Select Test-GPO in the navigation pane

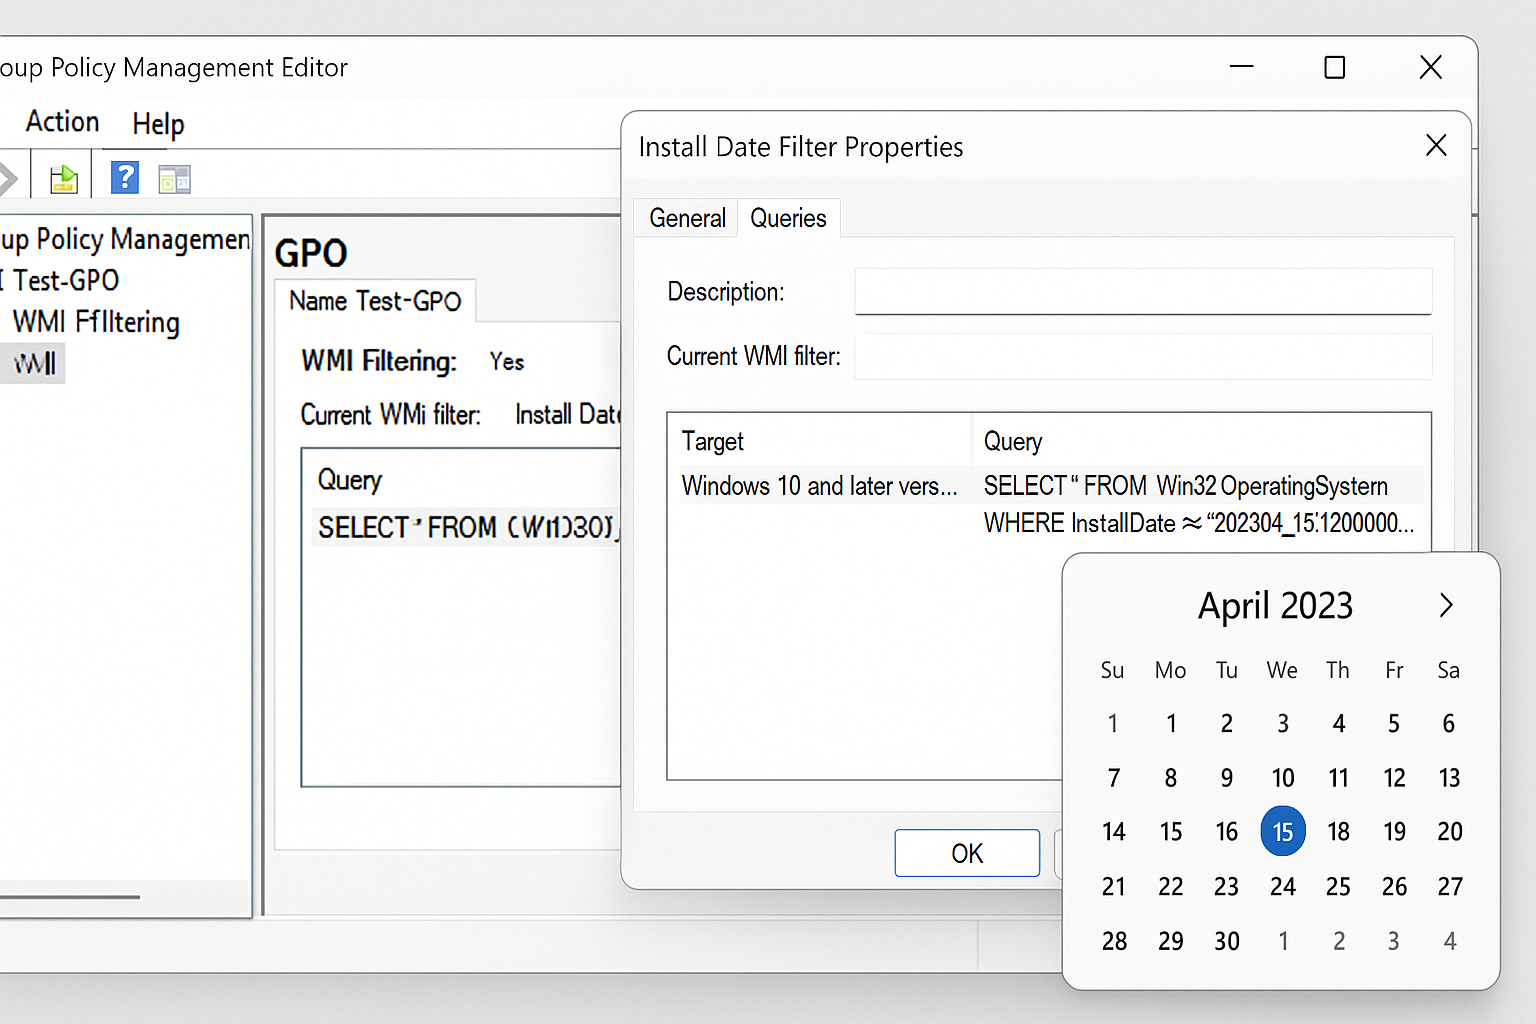pos(62,280)
